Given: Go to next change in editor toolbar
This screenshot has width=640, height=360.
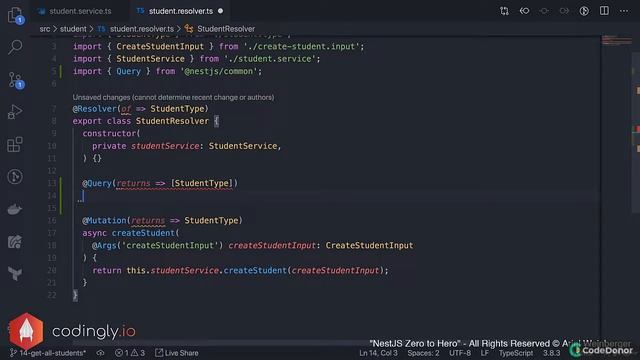Looking at the screenshot, I should (x=564, y=11).
